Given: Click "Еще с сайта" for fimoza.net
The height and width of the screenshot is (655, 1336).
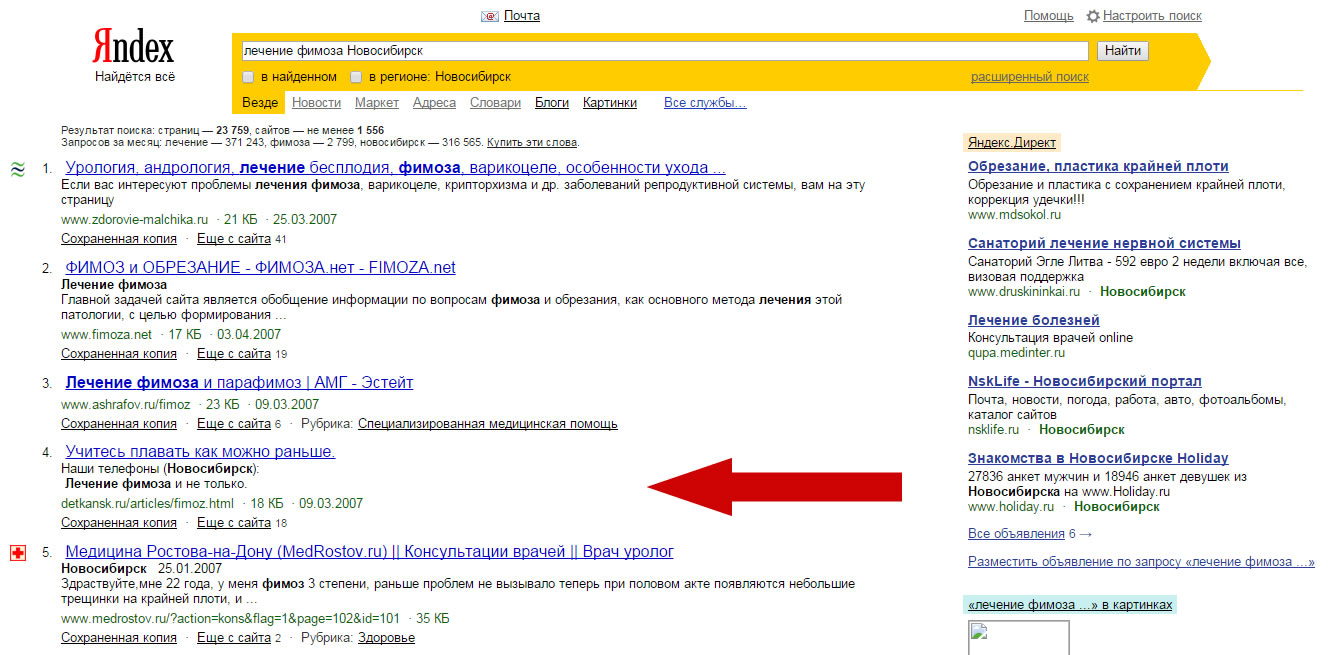Looking at the screenshot, I should pos(234,354).
